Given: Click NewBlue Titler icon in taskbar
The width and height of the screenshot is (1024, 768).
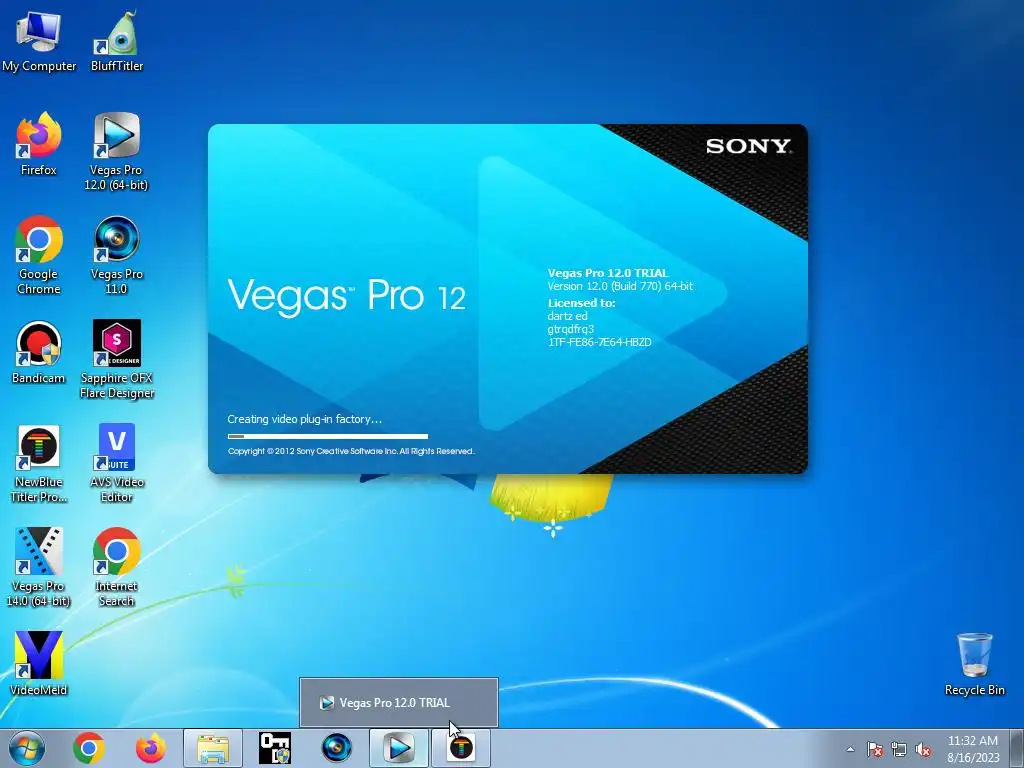Looking at the screenshot, I should [x=461, y=748].
